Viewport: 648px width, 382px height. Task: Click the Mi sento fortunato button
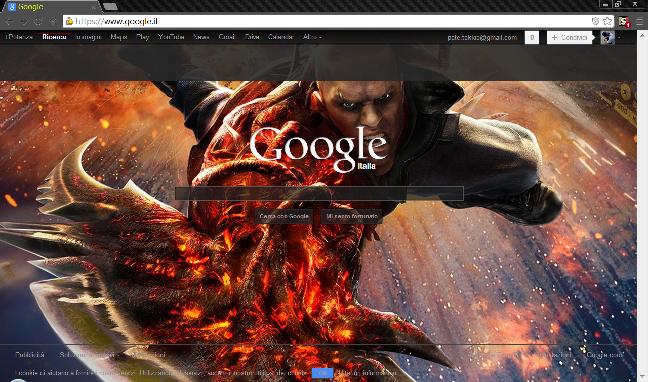(x=352, y=216)
